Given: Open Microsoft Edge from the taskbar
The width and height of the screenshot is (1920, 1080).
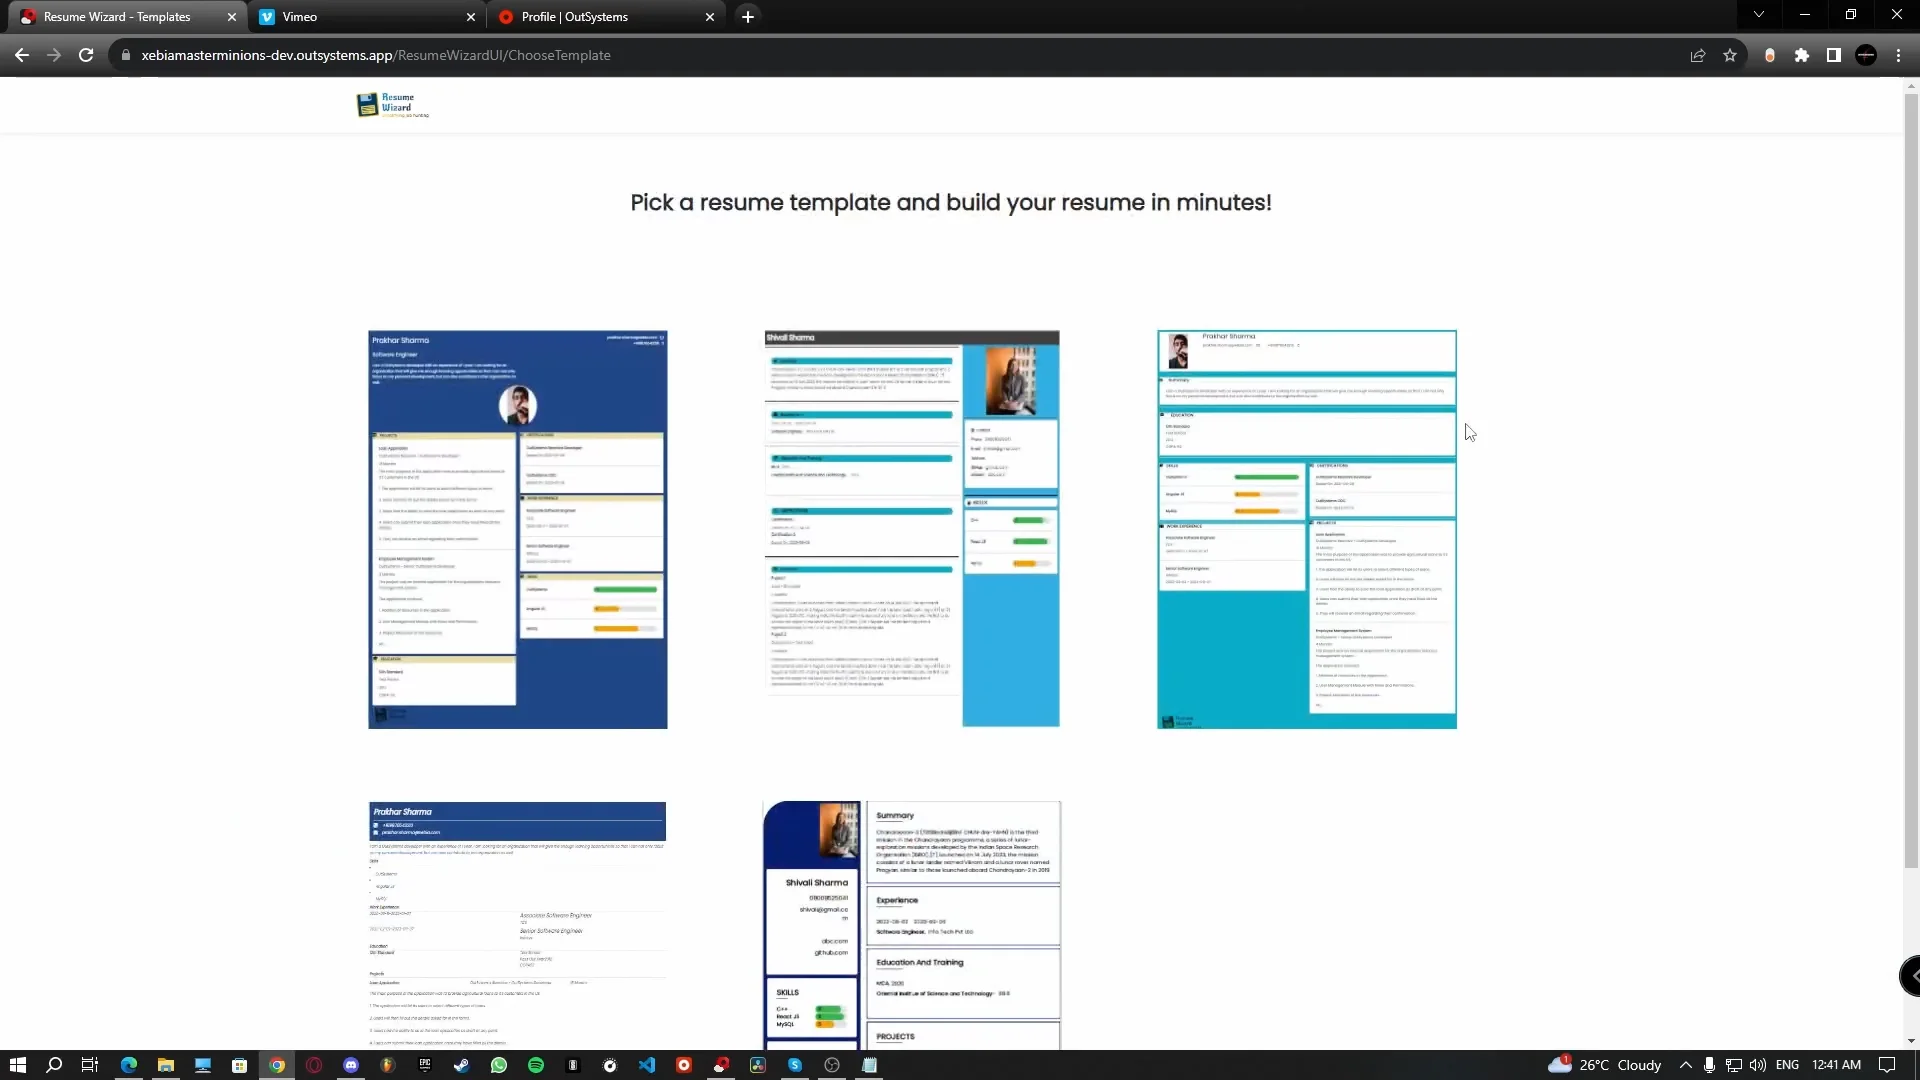Looking at the screenshot, I should click(x=129, y=1065).
